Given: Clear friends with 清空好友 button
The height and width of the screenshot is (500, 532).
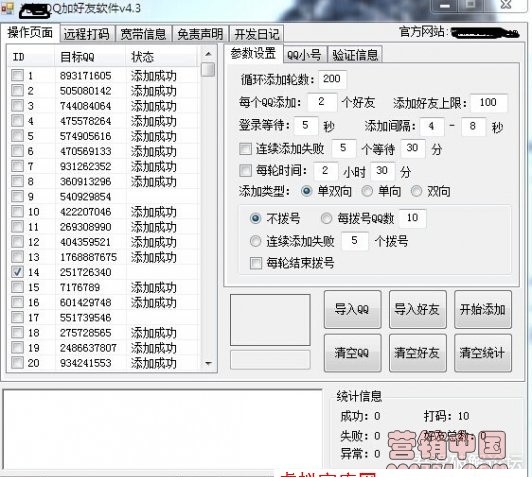Looking at the screenshot, I should click(x=417, y=353).
